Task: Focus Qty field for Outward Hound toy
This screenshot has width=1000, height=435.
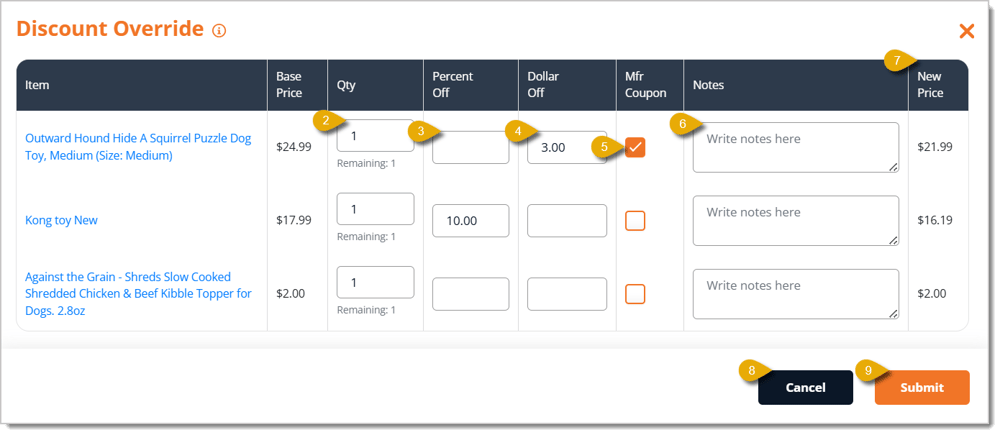Action: (x=376, y=136)
